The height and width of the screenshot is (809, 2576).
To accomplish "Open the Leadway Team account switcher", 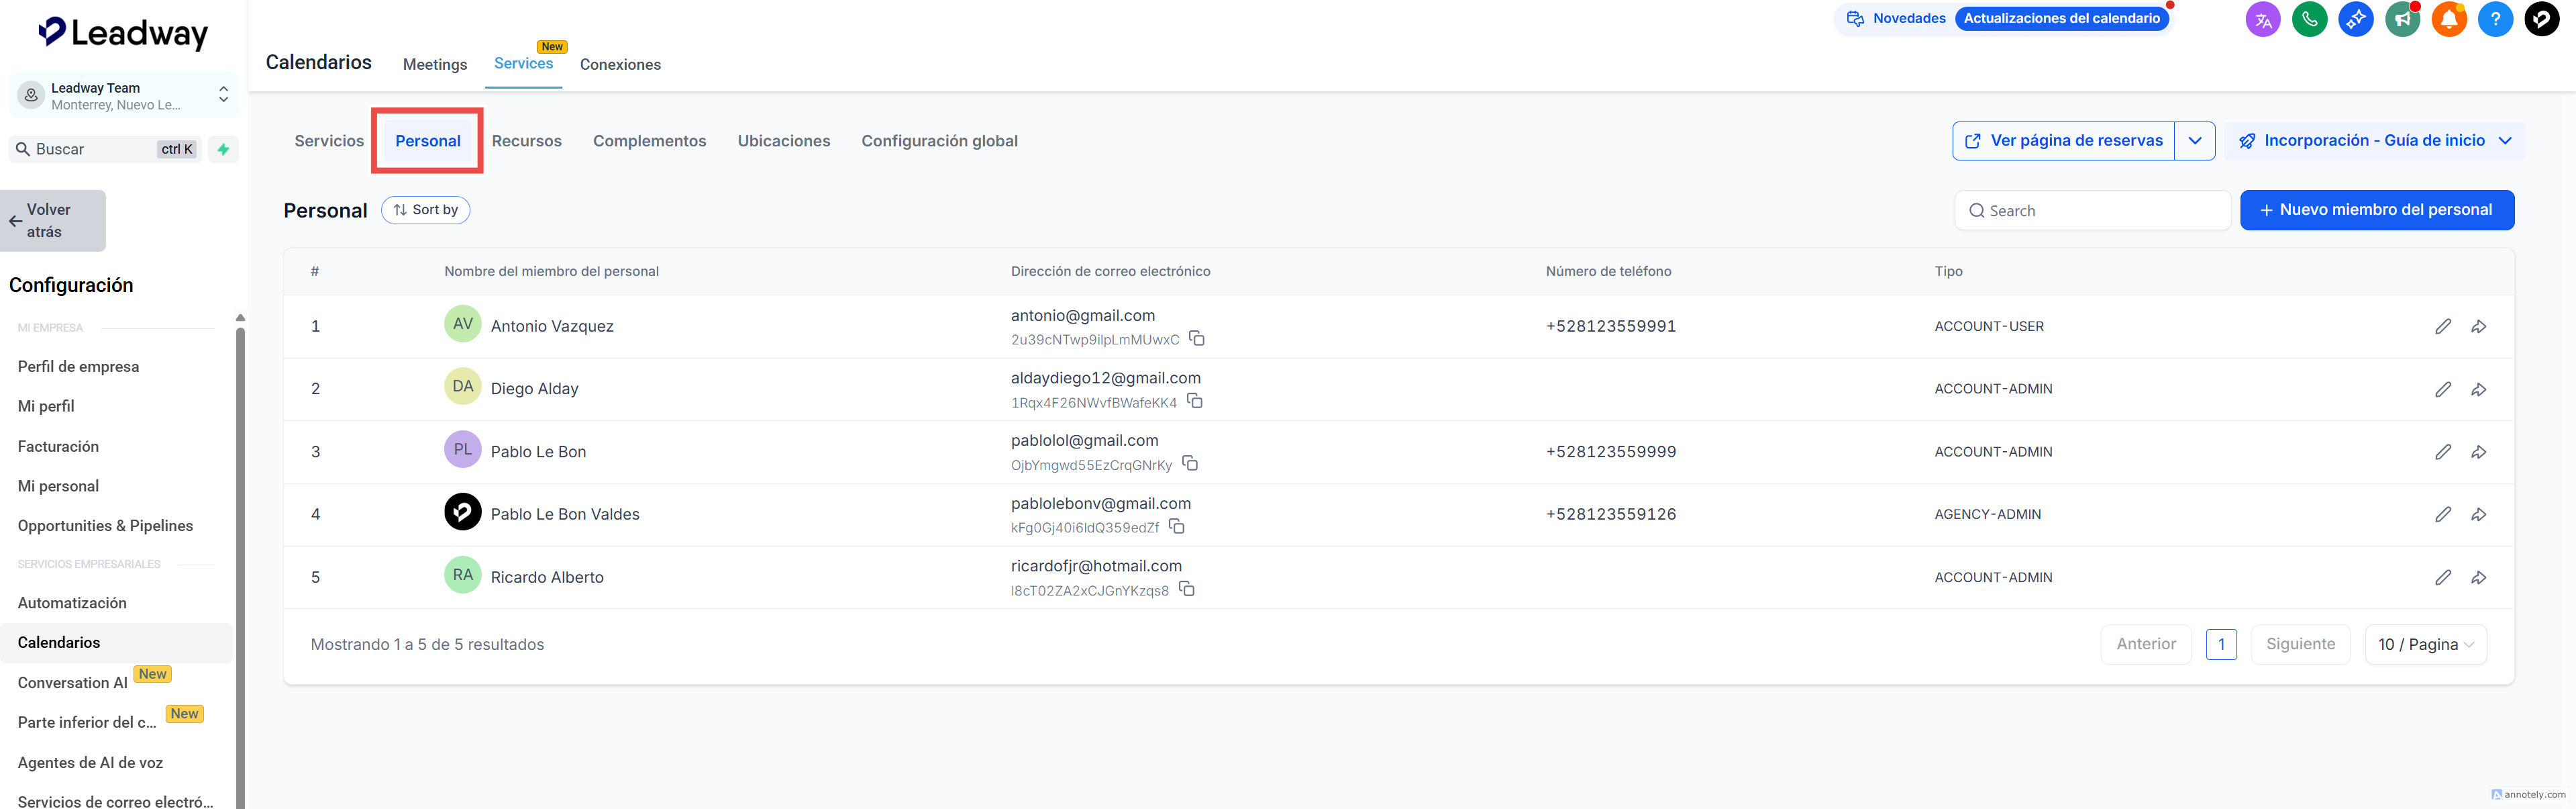I will coord(124,96).
